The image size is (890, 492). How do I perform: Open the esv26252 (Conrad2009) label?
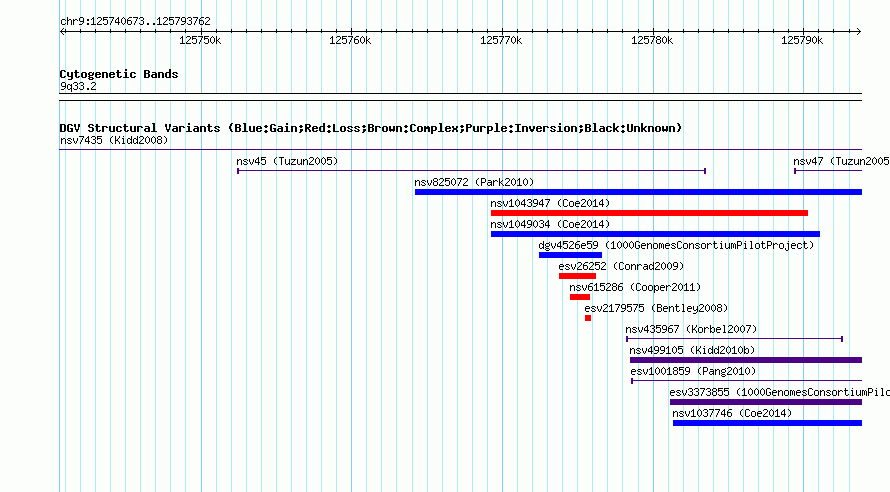click(x=621, y=266)
